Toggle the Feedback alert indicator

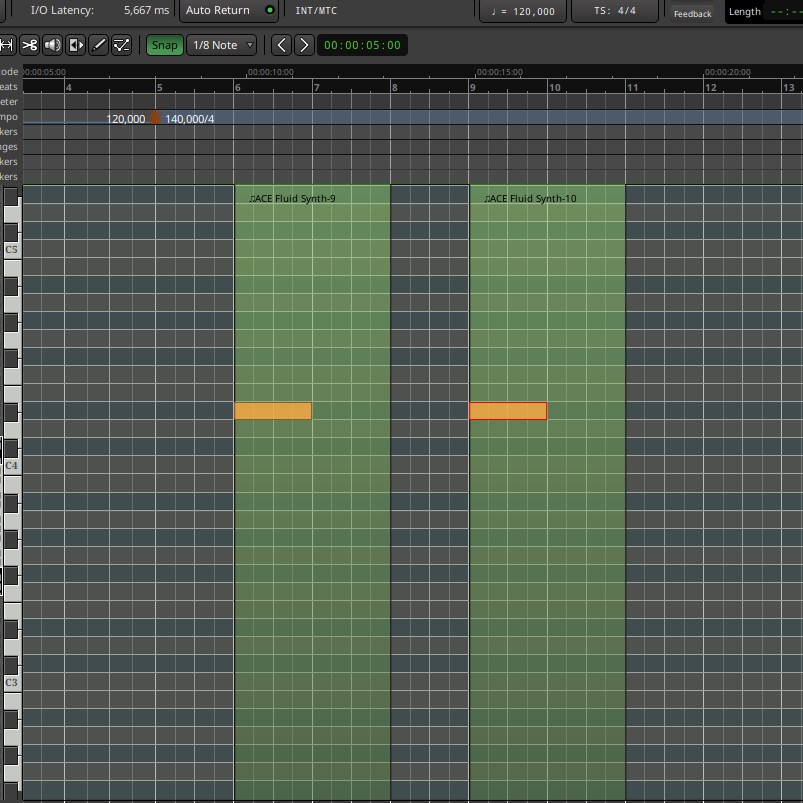pyautogui.click(x=692, y=13)
